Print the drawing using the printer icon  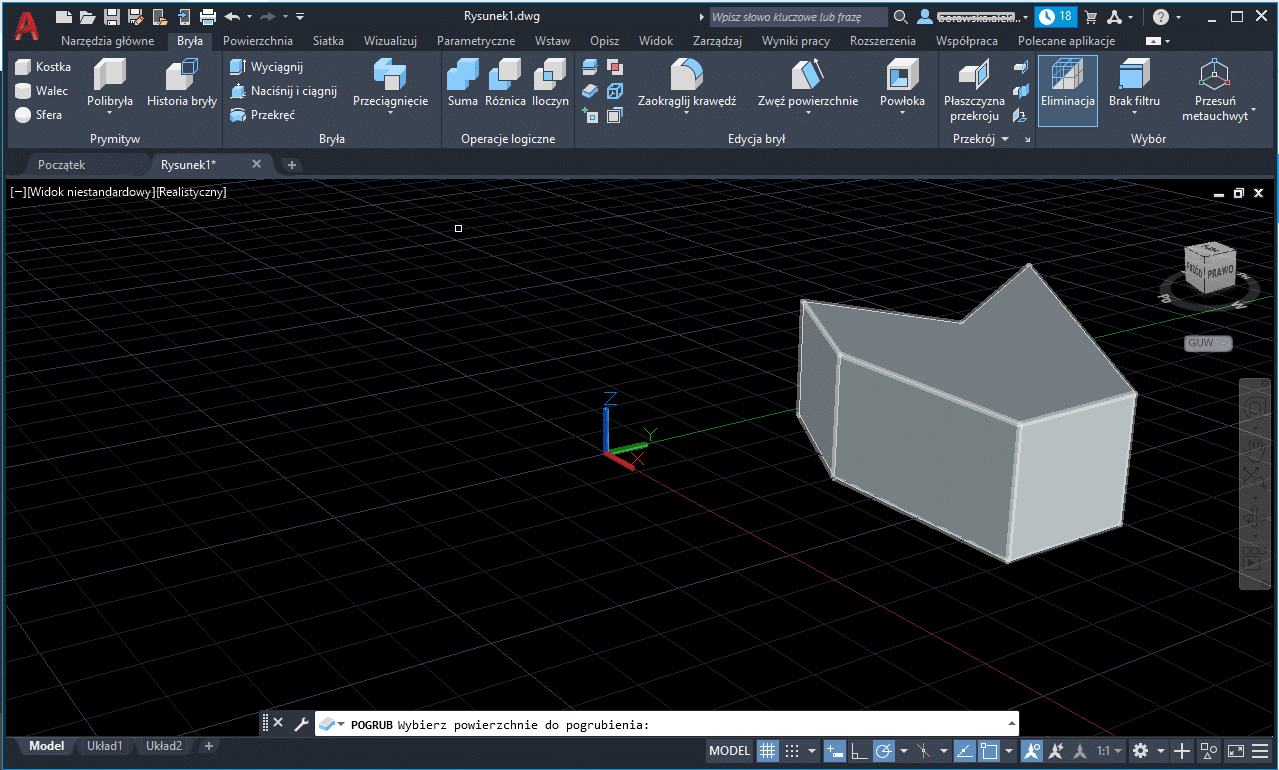click(208, 17)
